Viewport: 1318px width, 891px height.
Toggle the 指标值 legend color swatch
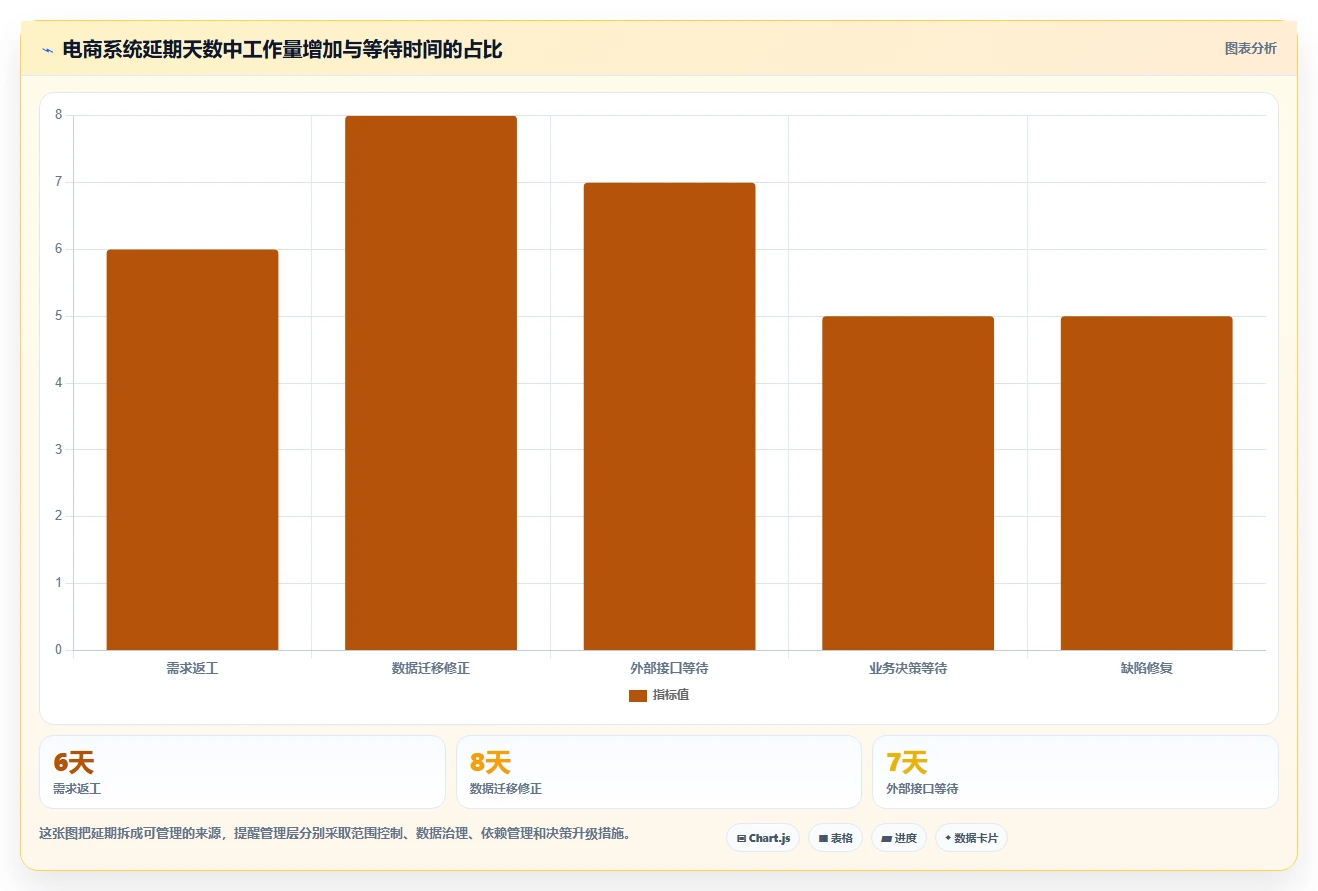(x=637, y=696)
